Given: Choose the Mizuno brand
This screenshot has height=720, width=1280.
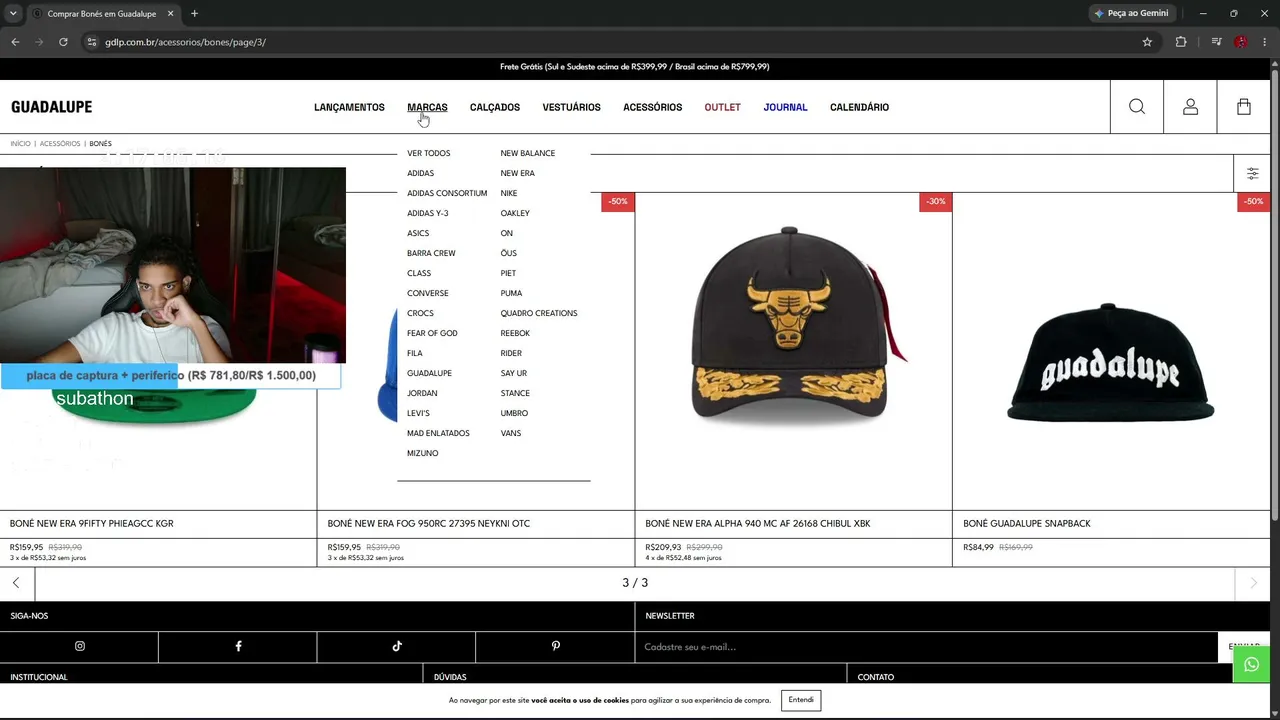Looking at the screenshot, I should pos(423,453).
